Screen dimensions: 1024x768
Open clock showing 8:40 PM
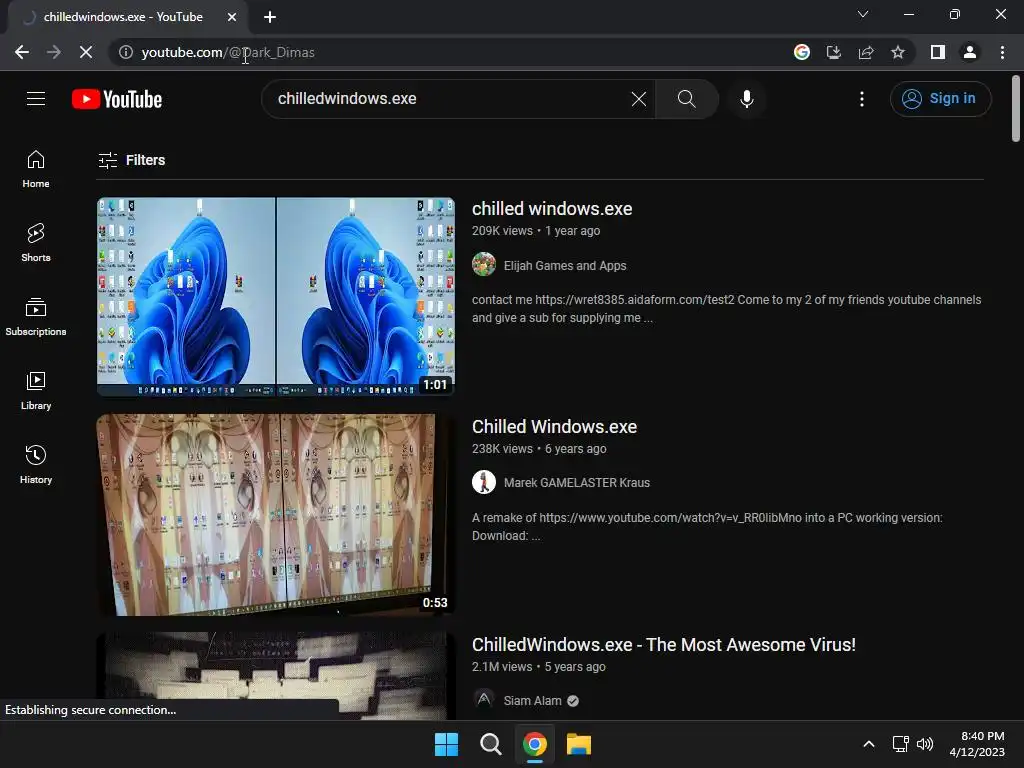coord(977,744)
